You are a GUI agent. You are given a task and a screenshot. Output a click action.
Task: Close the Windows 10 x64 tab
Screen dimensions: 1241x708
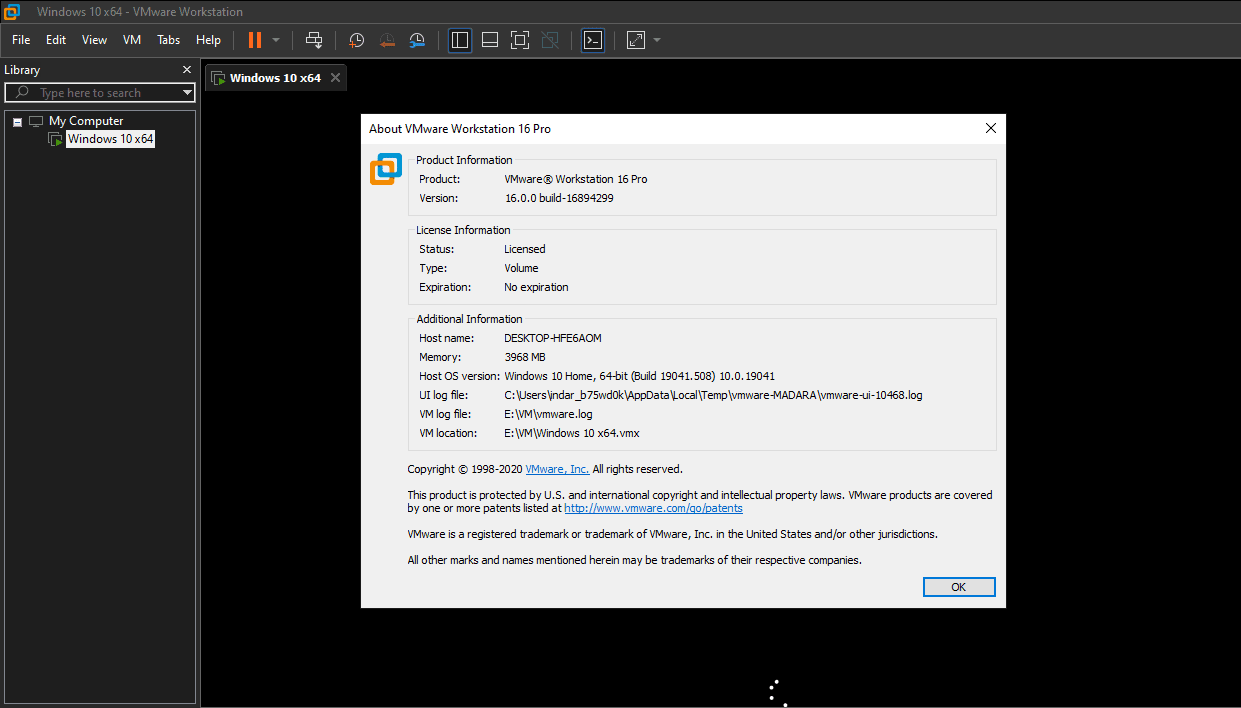pyautogui.click(x=335, y=78)
